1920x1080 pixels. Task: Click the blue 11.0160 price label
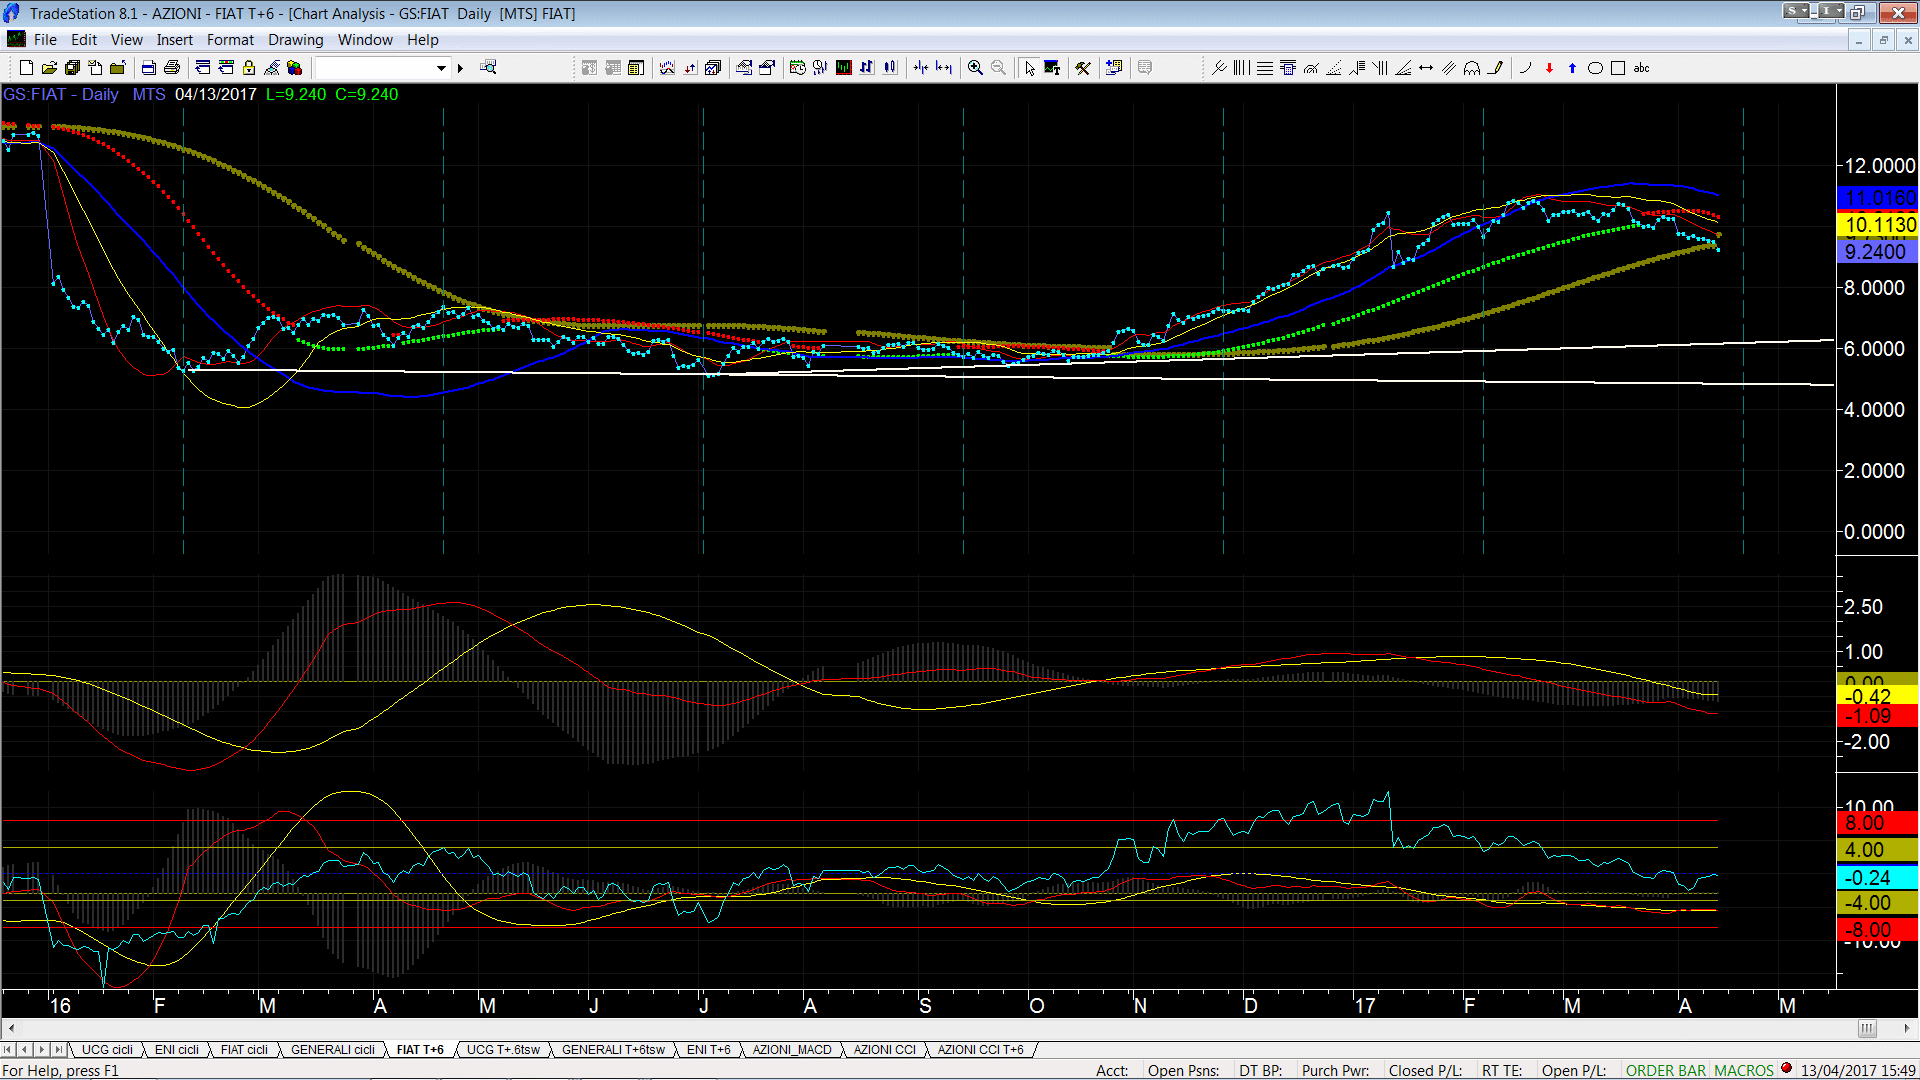(x=1878, y=198)
